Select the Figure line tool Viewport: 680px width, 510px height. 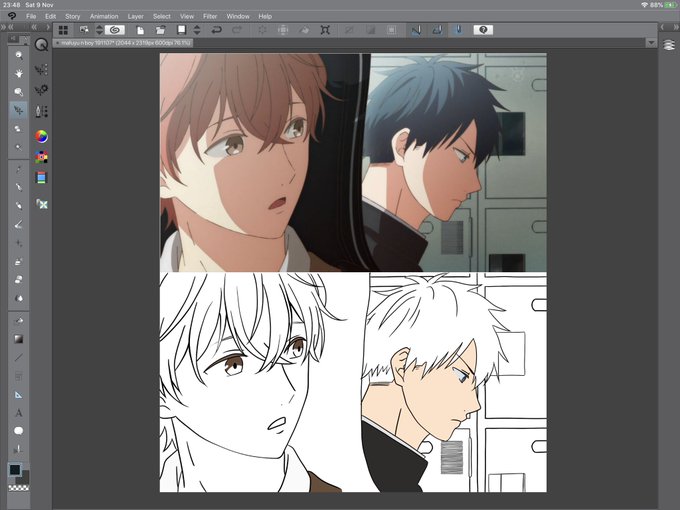[x=19, y=358]
